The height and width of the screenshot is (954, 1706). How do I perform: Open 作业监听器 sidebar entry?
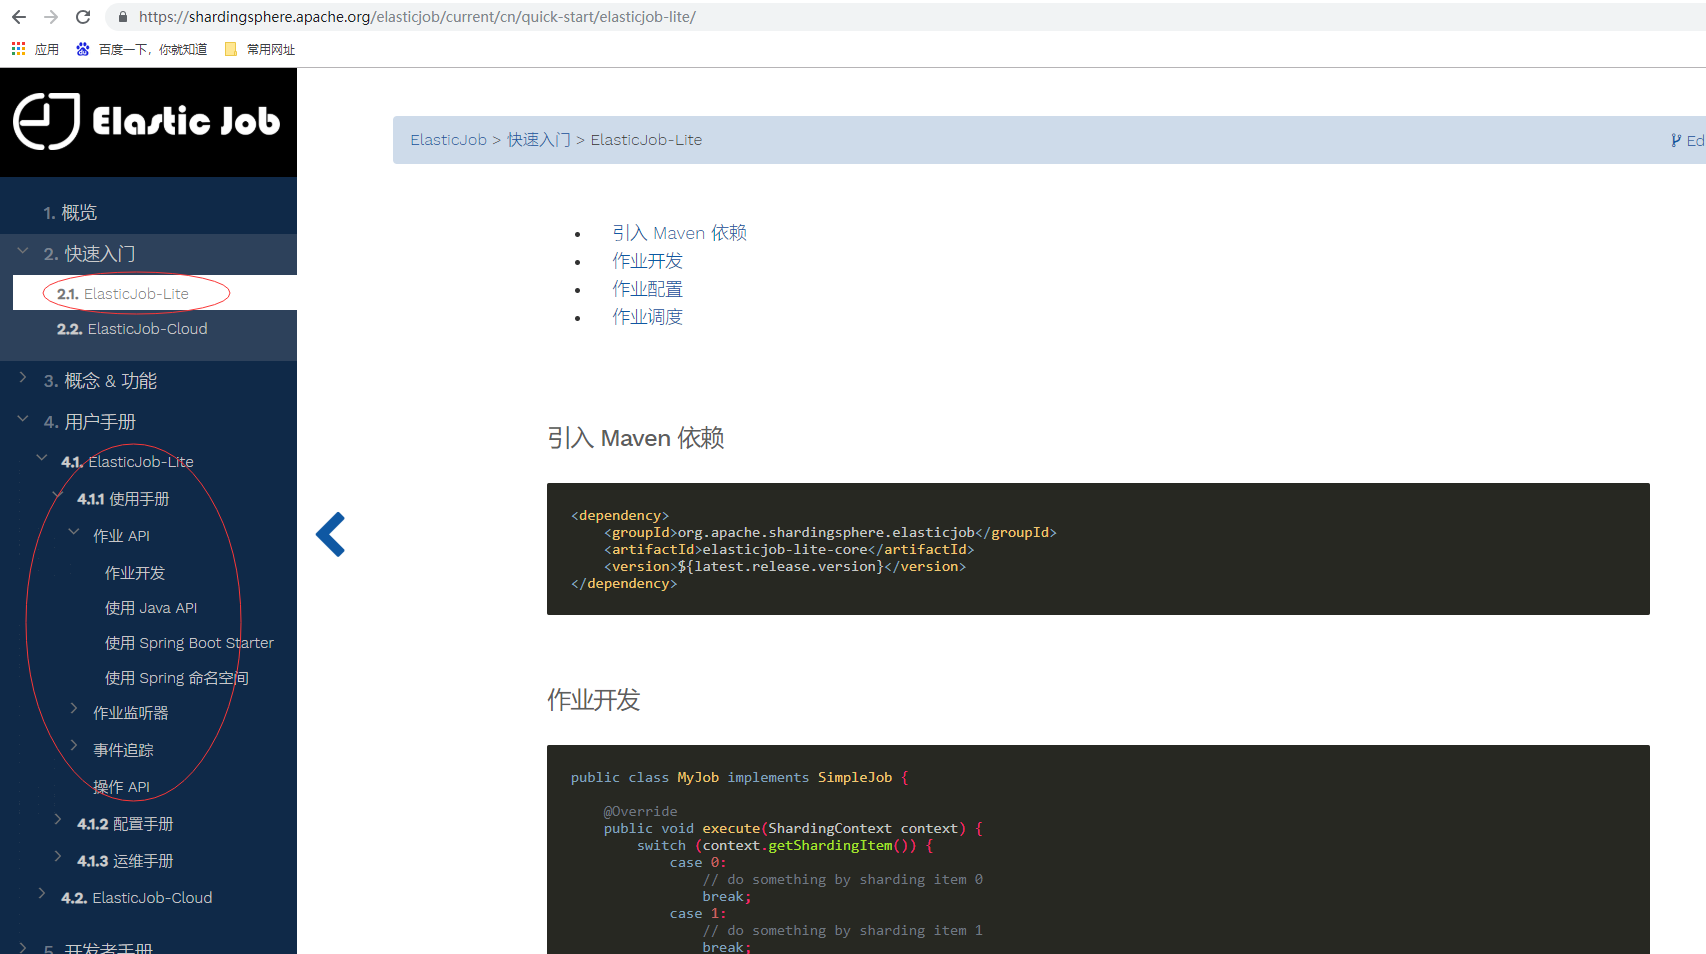click(131, 713)
